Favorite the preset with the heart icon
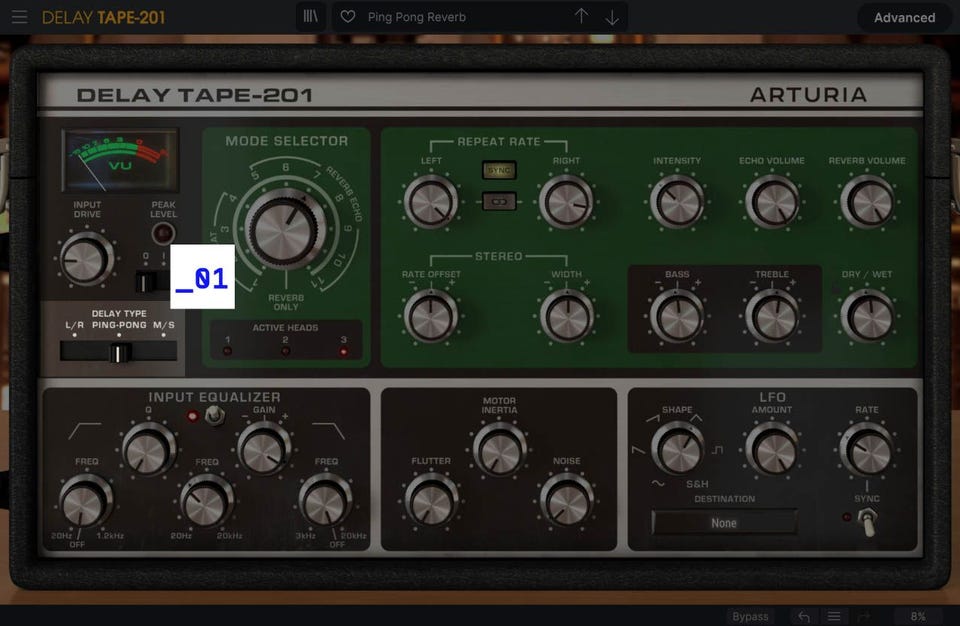This screenshot has width=960, height=626. [348, 17]
